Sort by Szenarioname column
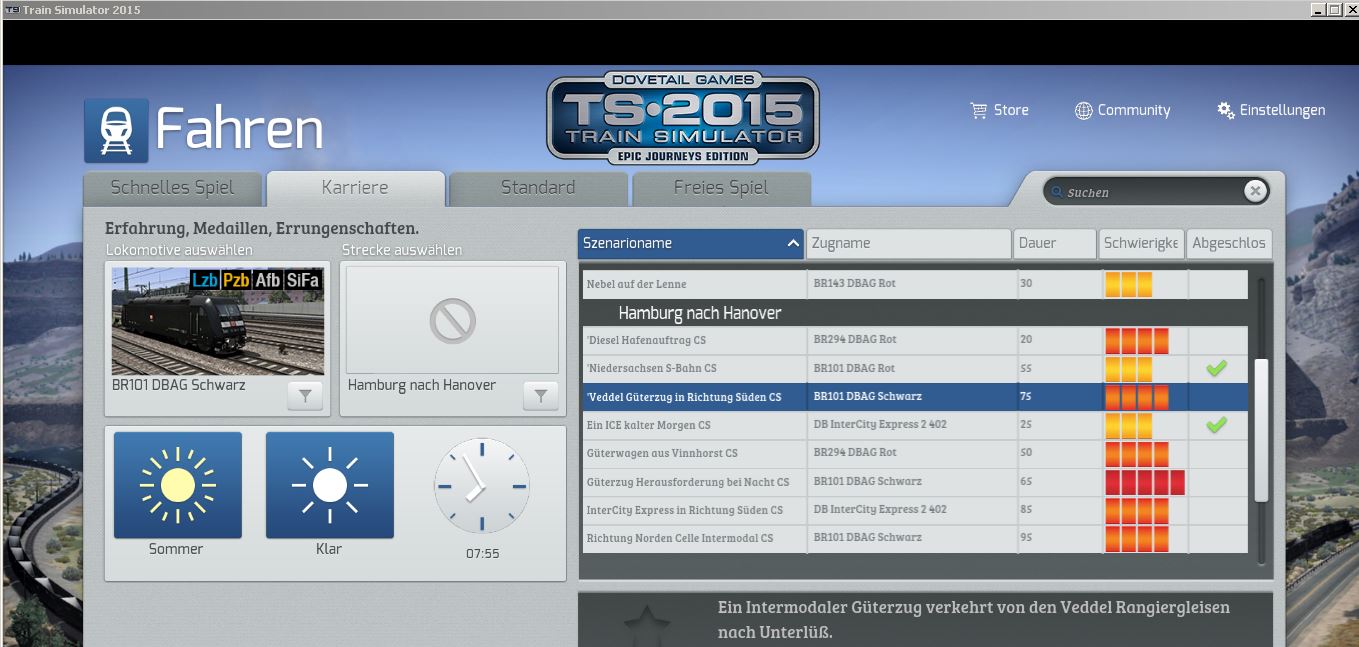Image resolution: width=1359 pixels, height=647 pixels. pos(691,243)
